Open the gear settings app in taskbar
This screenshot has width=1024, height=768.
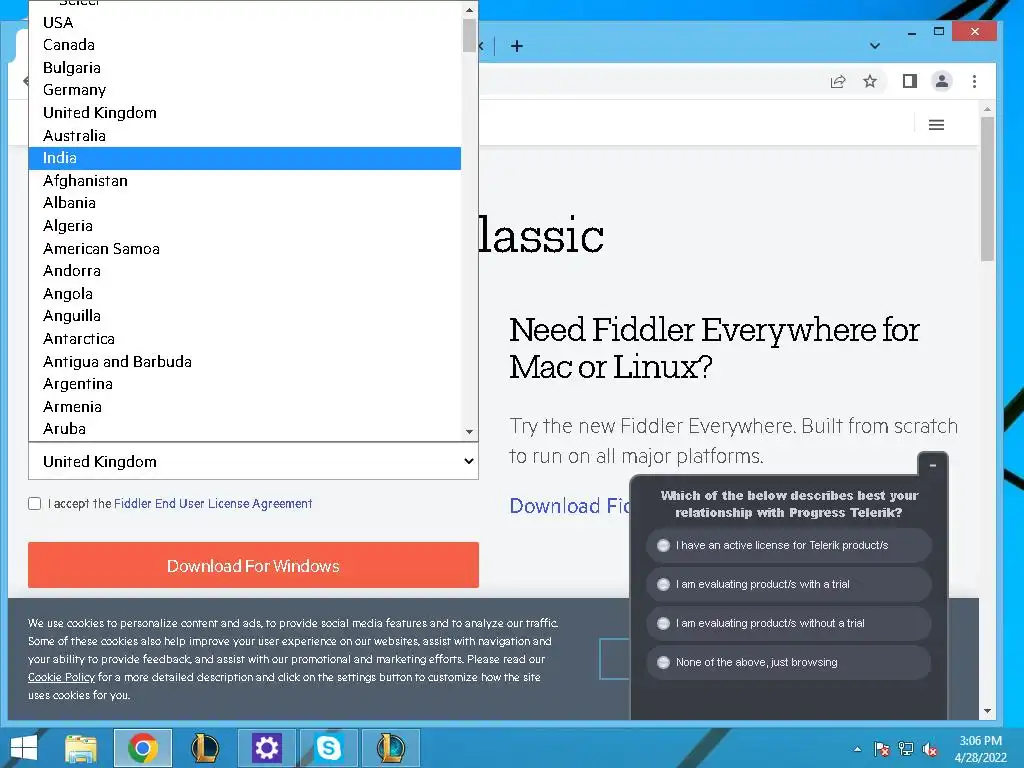[266, 748]
